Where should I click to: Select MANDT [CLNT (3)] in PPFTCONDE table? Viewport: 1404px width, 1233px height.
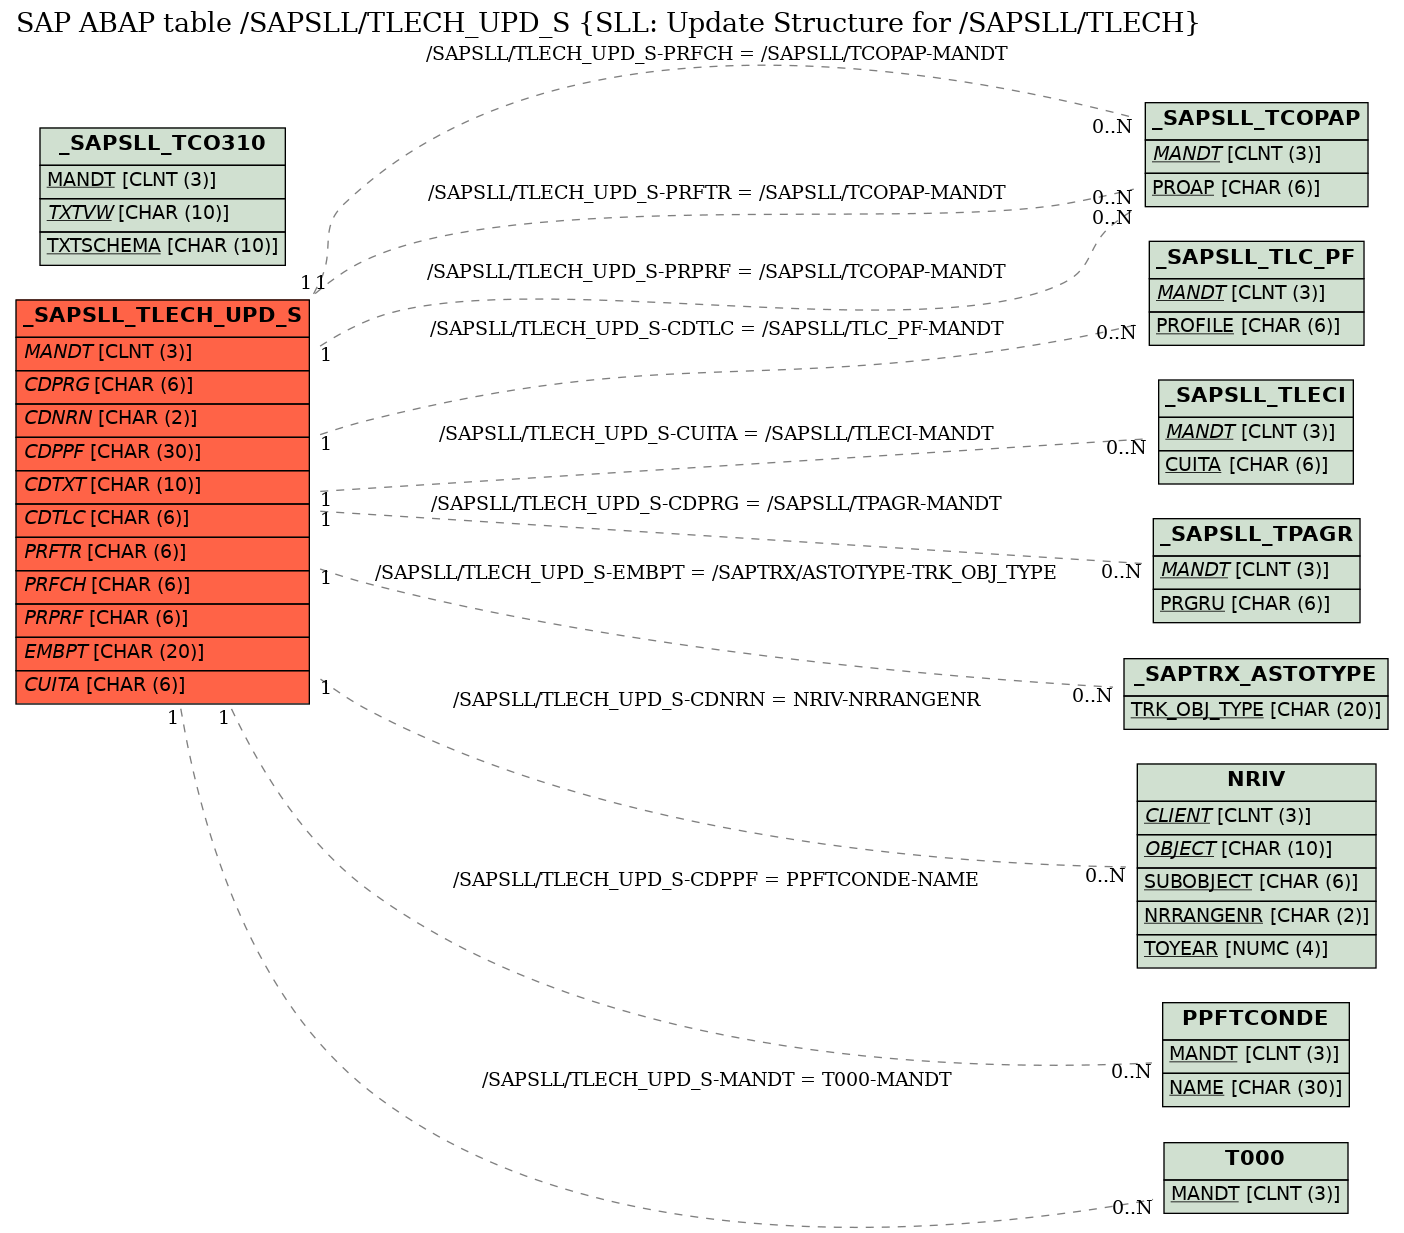point(1256,1055)
